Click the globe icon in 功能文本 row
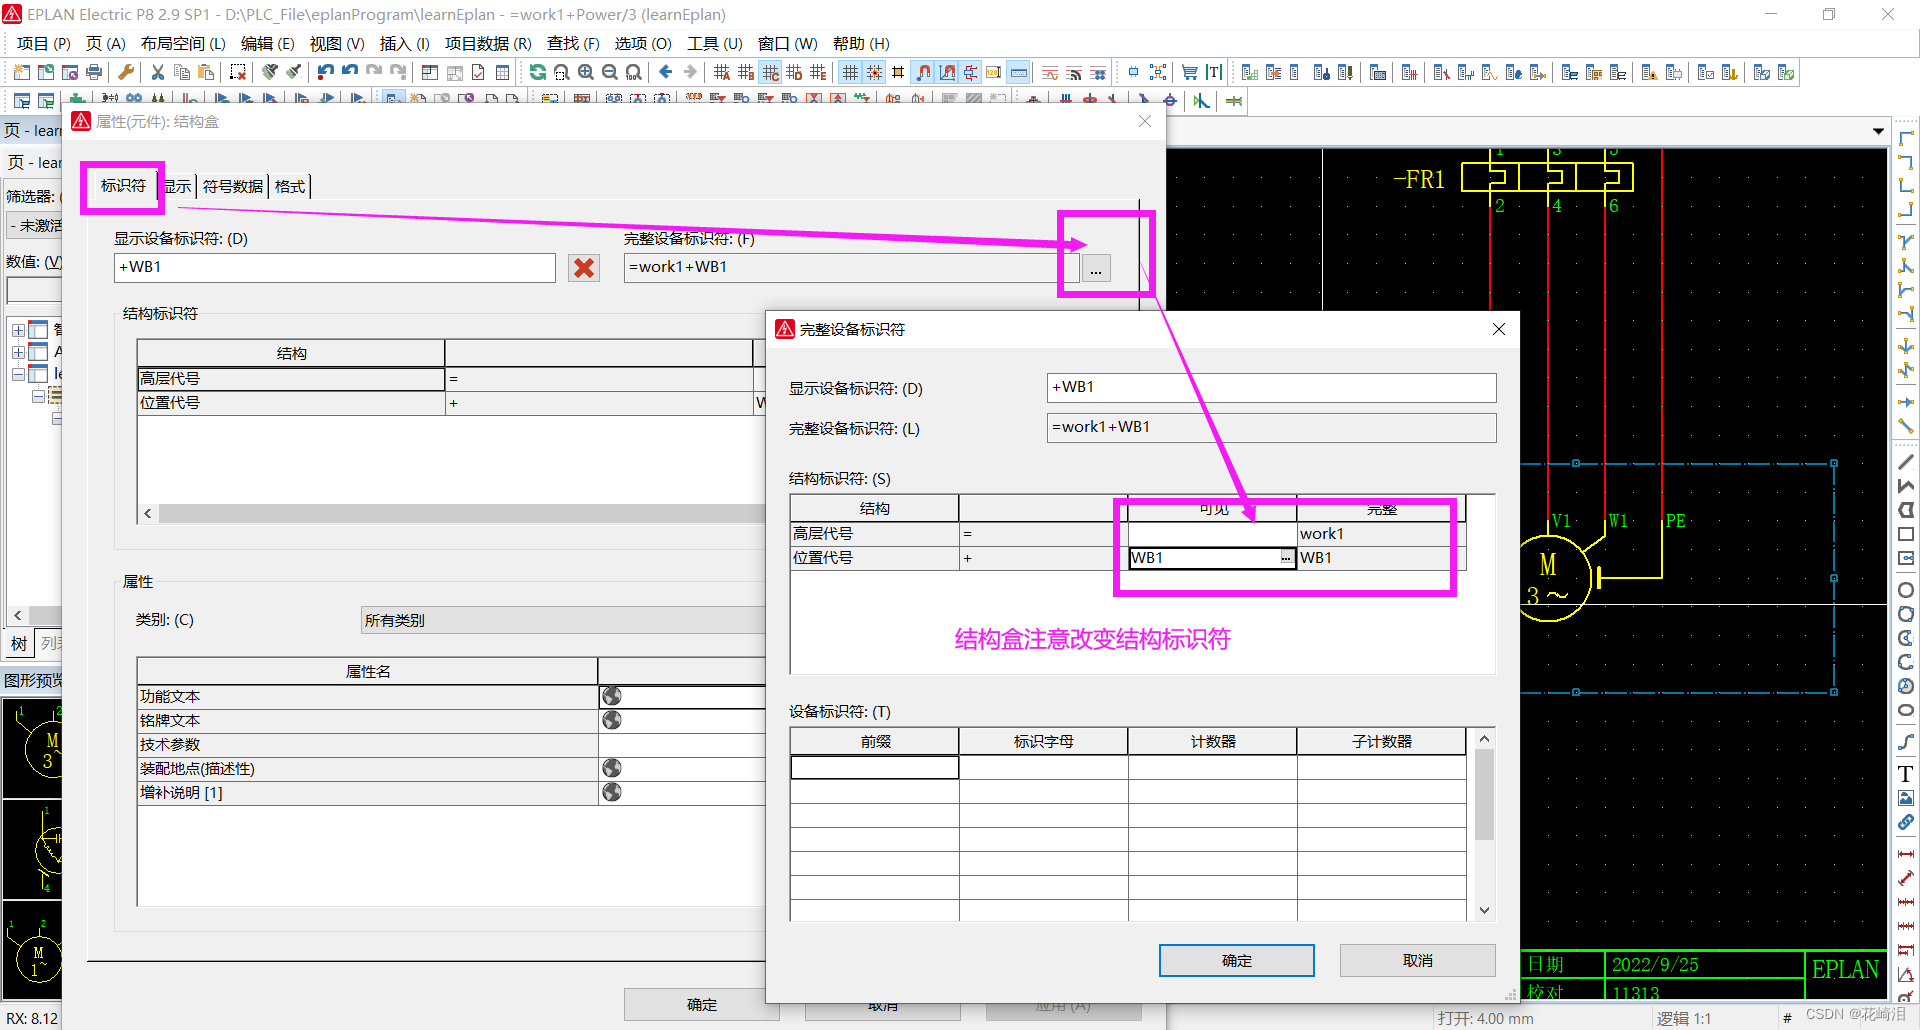Image resolution: width=1920 pixels, height=1030 pixels. click(612, 696)
